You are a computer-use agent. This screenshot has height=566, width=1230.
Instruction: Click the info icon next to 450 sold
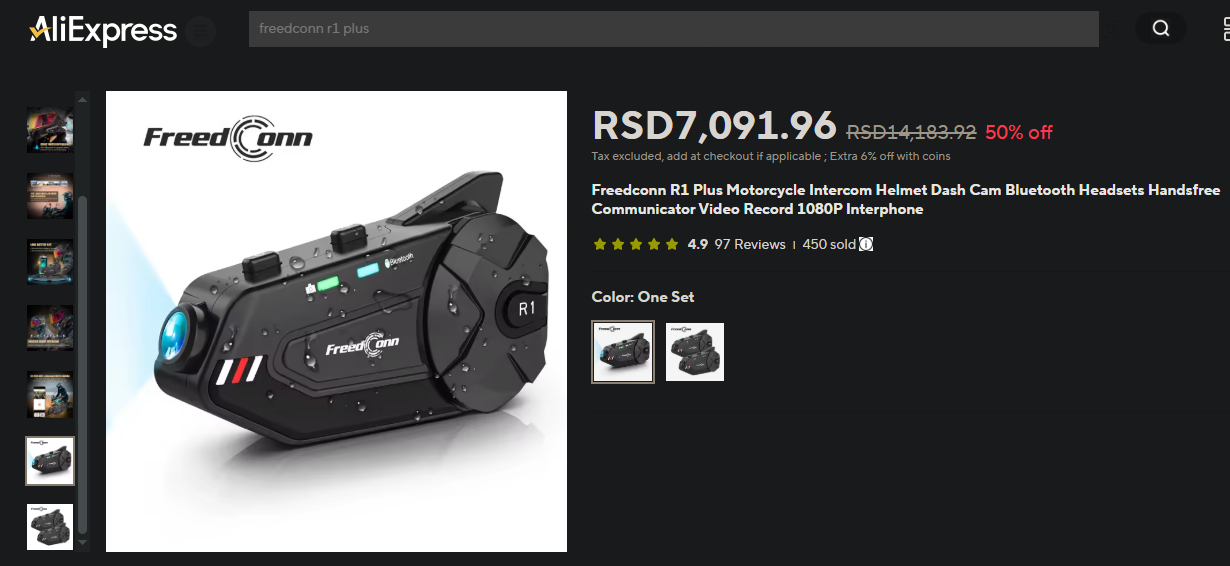tap(866, 244)
